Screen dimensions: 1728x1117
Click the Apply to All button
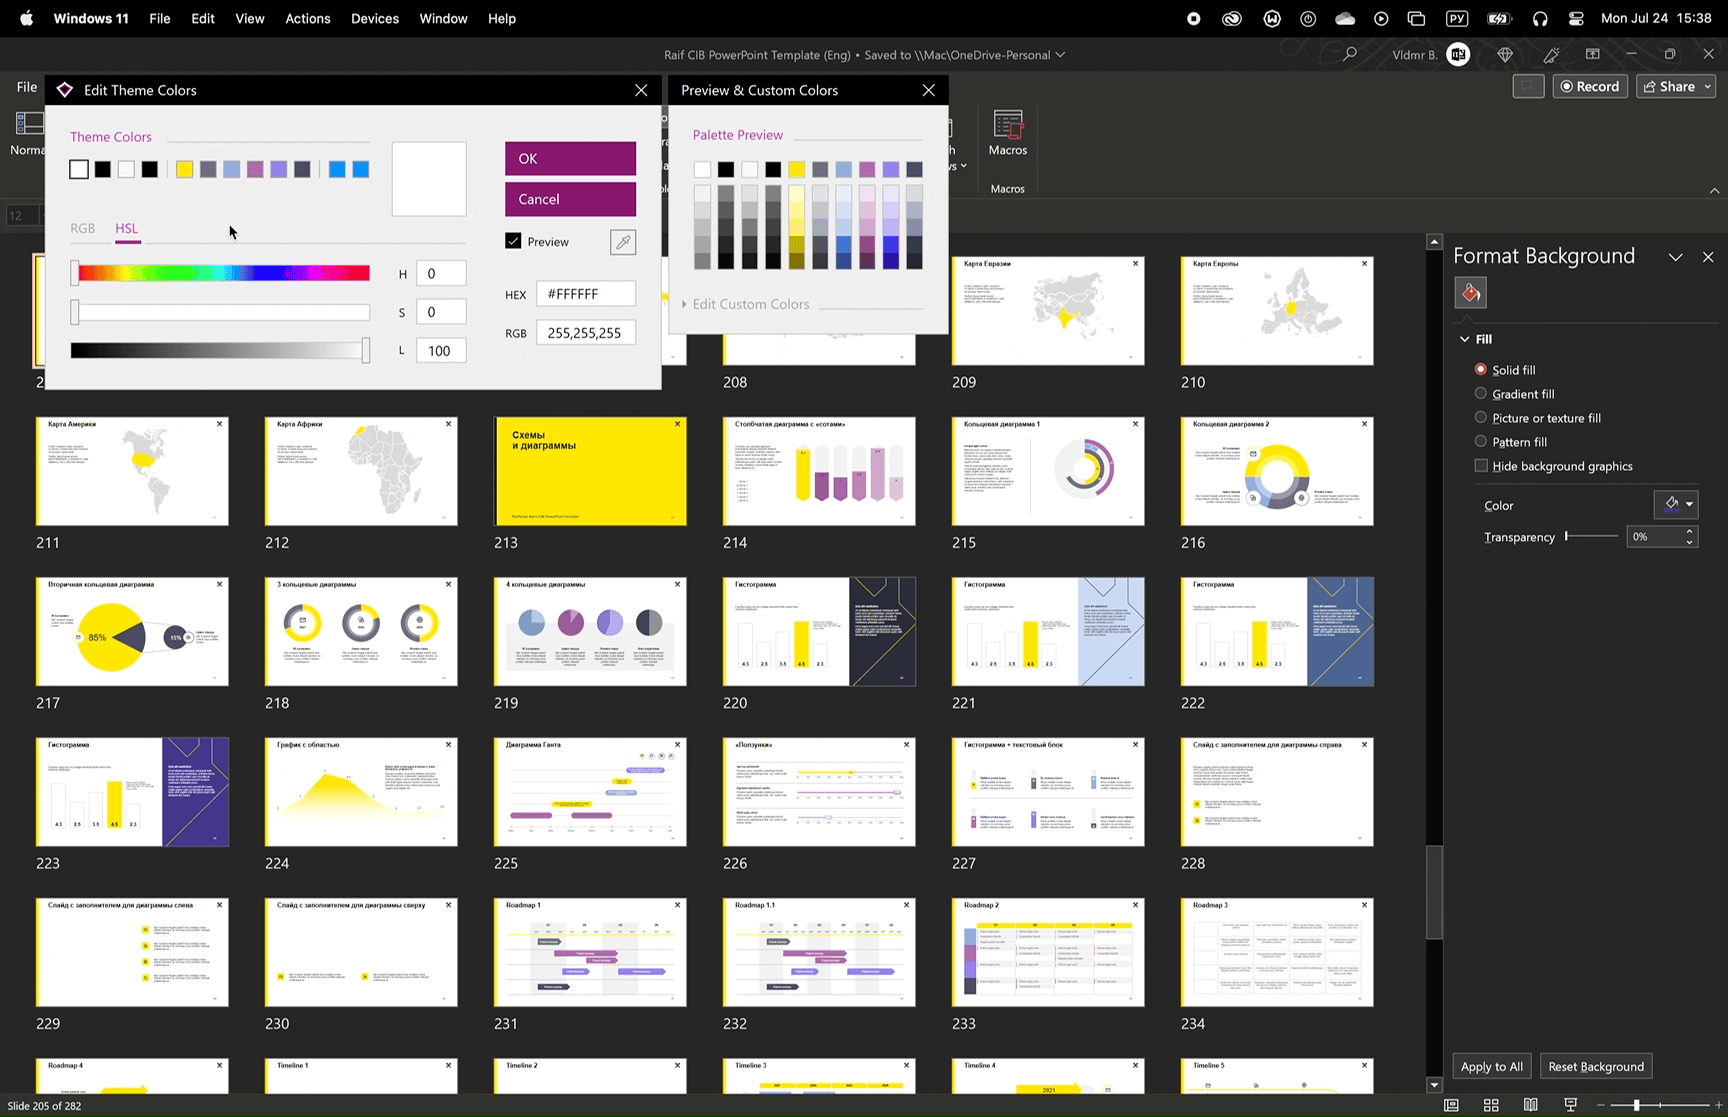pos(1491,1066)
